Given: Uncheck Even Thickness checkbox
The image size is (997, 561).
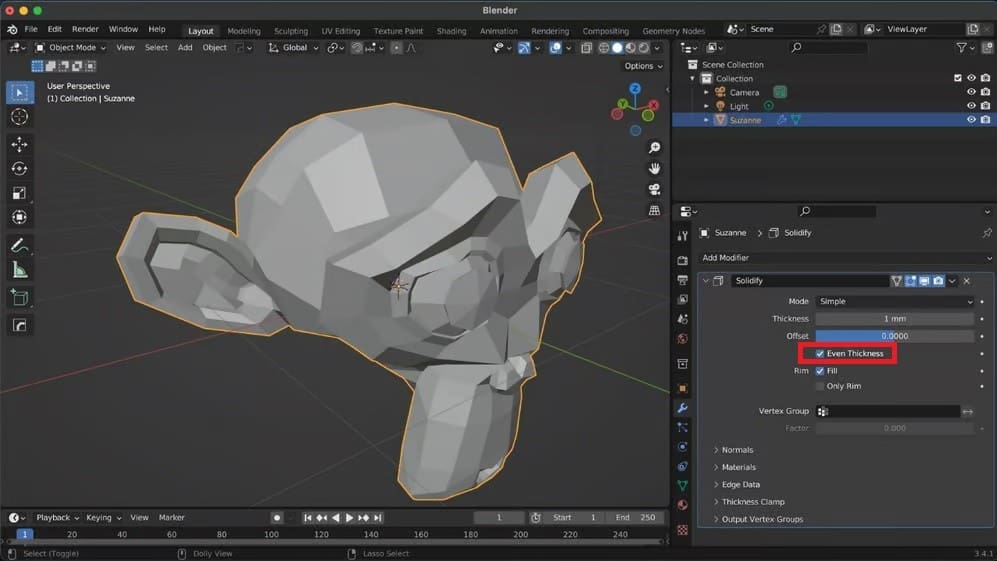Looking at the screenshot, I should tap(820, 354).
